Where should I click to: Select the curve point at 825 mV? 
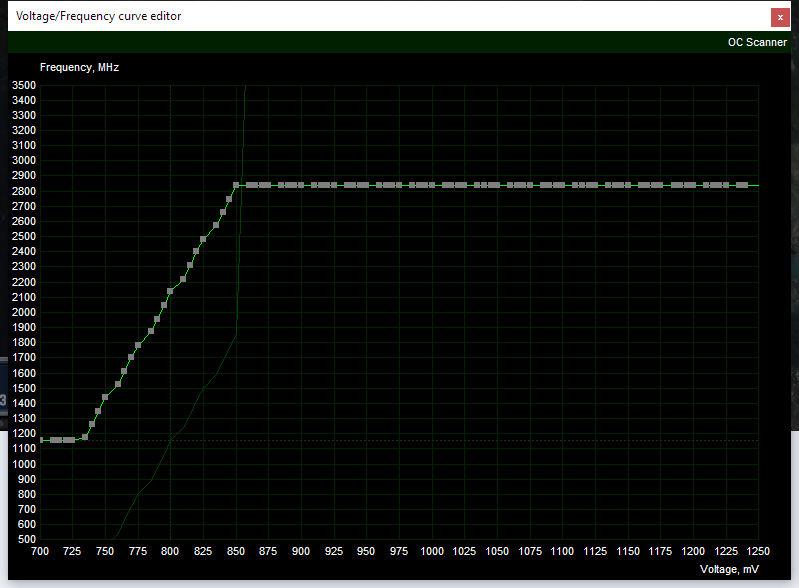[203, 239]
